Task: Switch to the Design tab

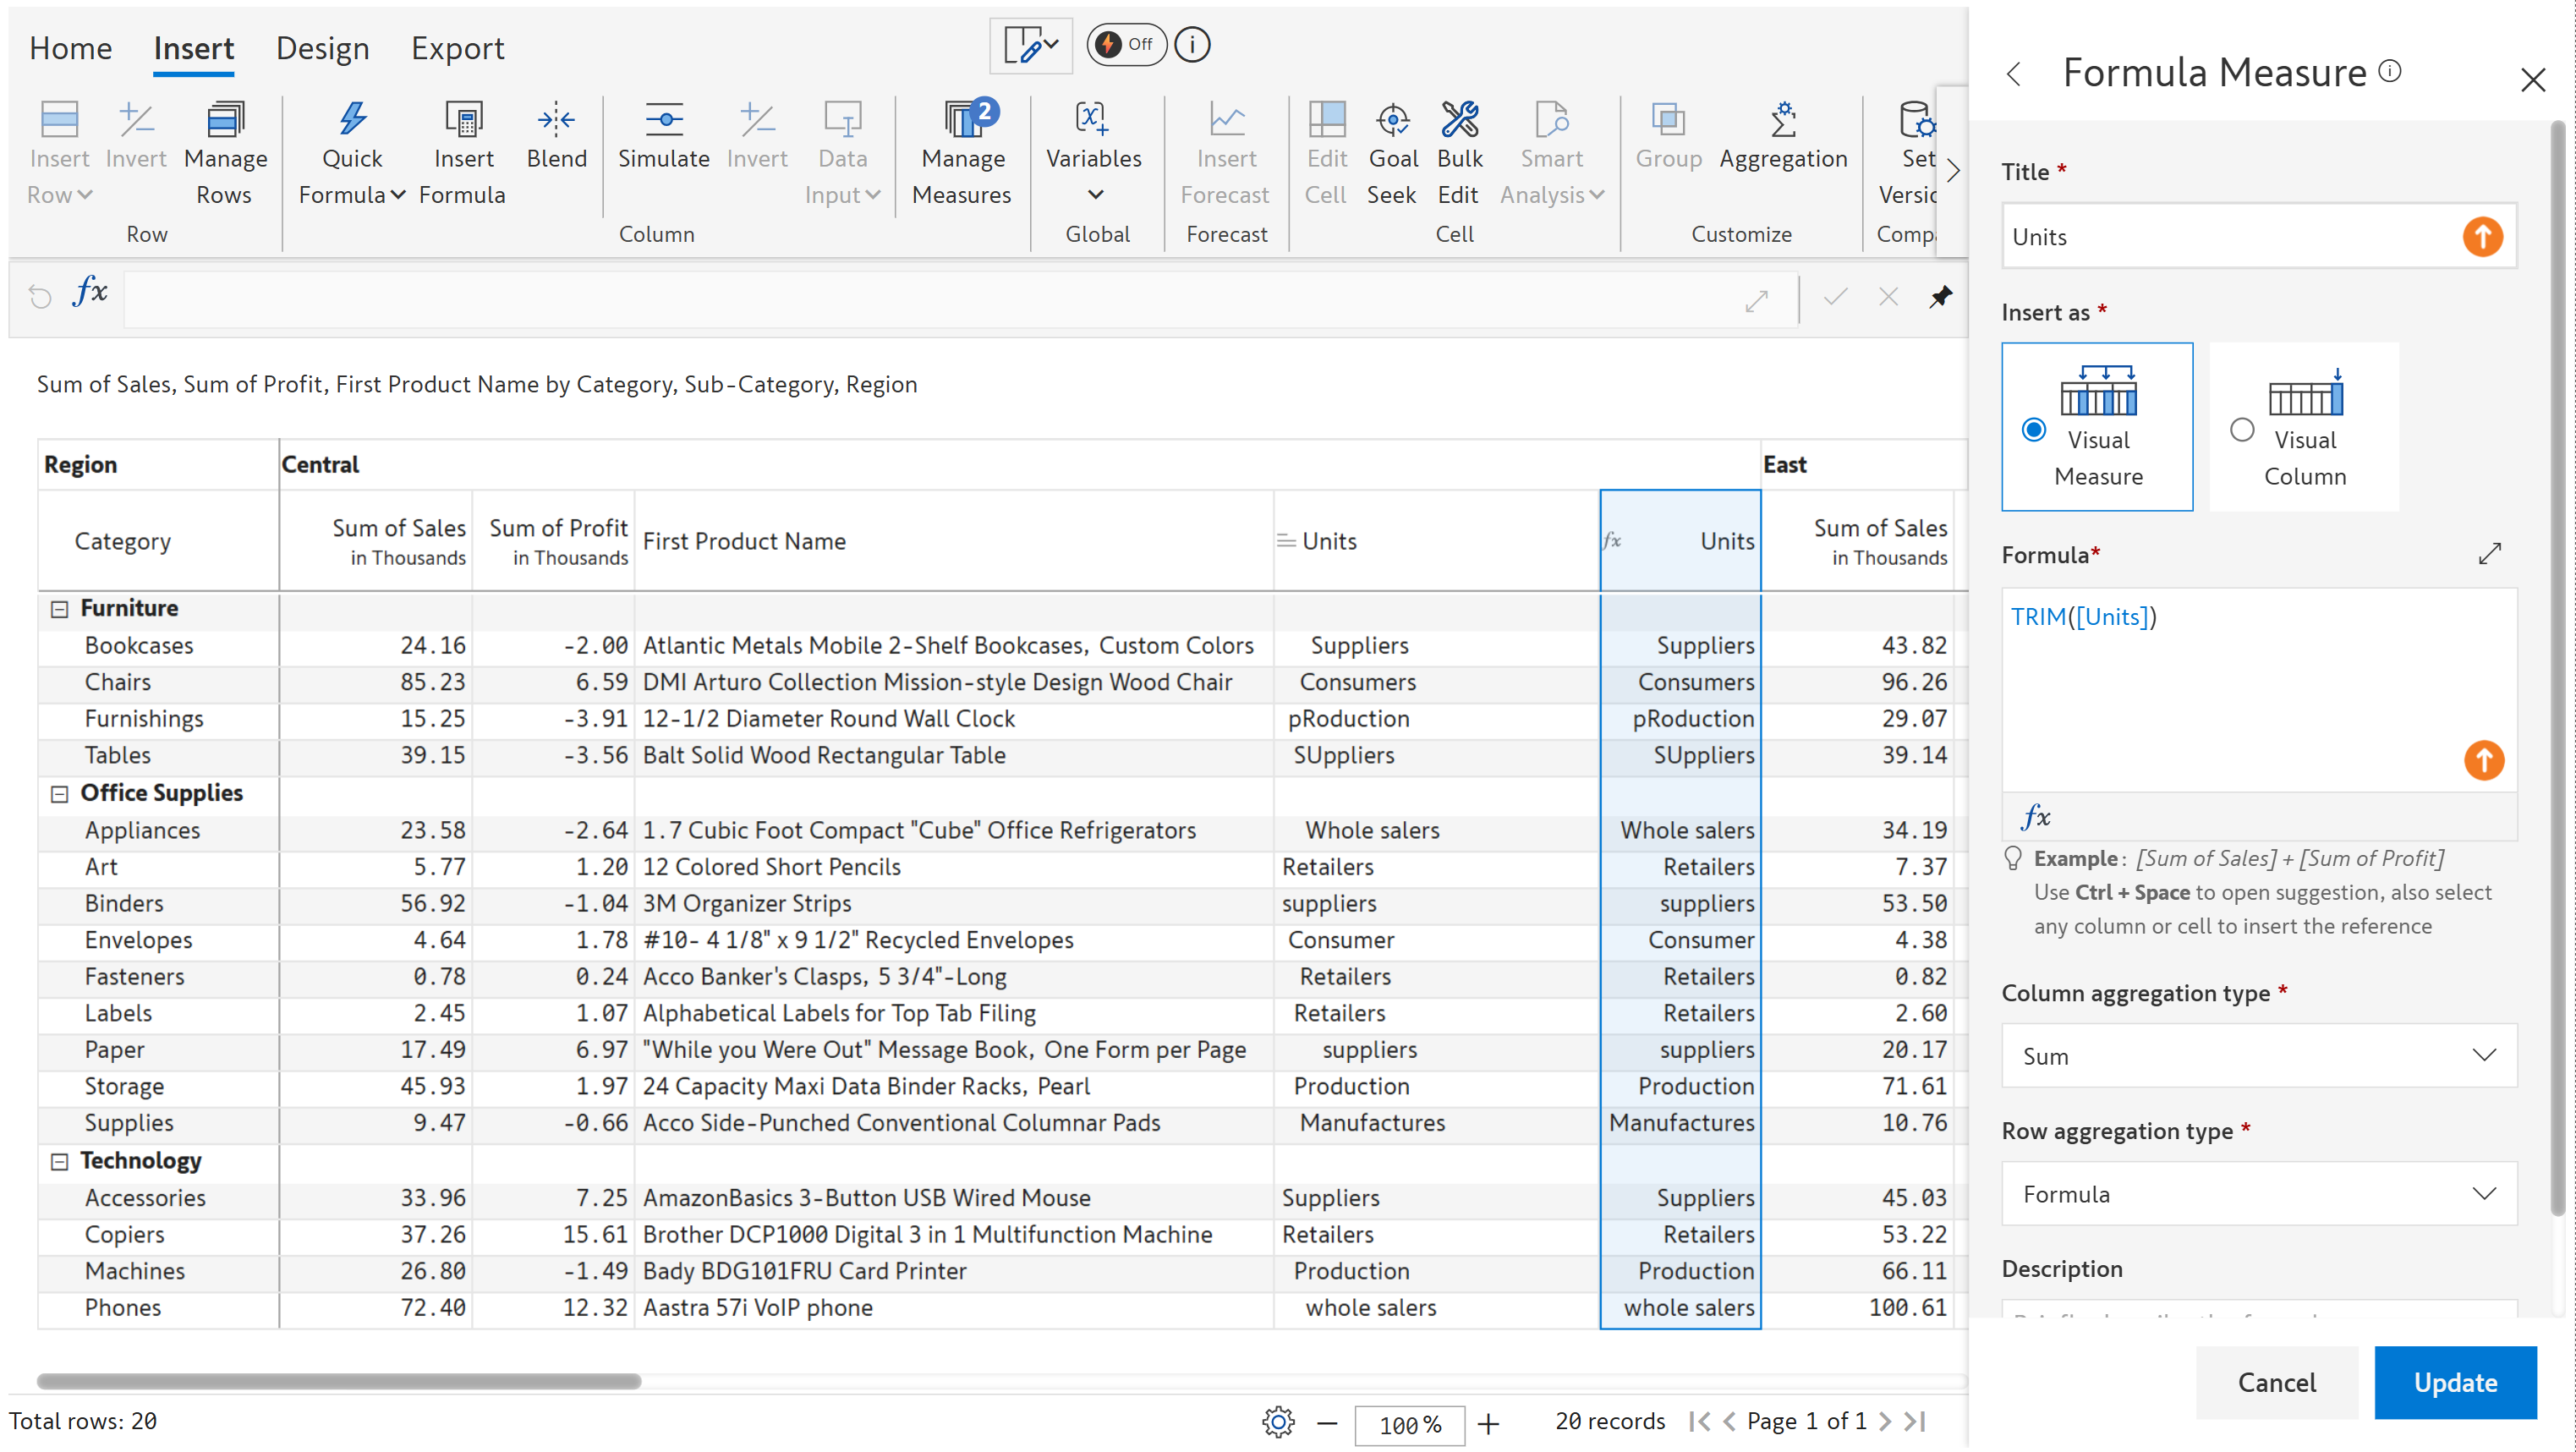Action: coord(322,48)
